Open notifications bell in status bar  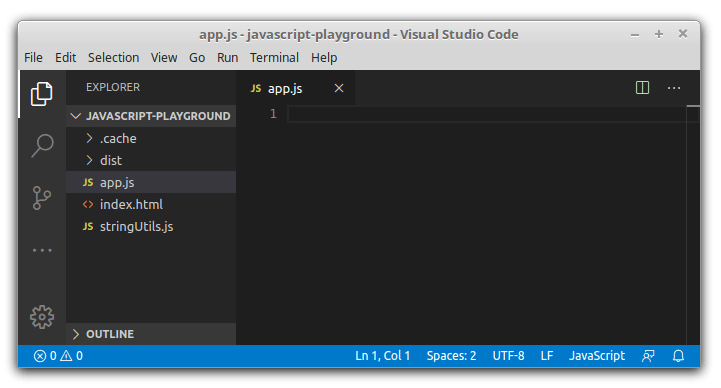pyautogui.click(x=678, y=356)
